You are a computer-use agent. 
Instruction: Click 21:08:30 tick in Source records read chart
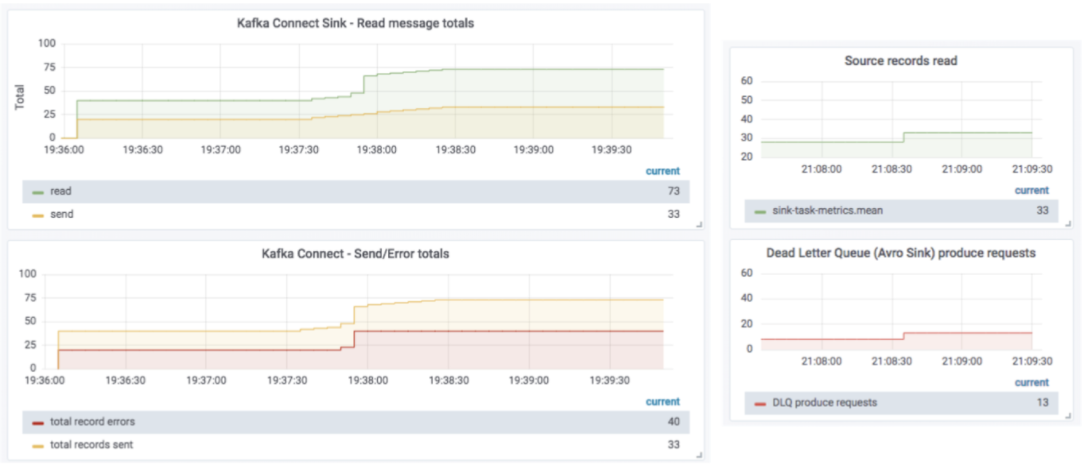pyautogui.click(x=892, y=168)
